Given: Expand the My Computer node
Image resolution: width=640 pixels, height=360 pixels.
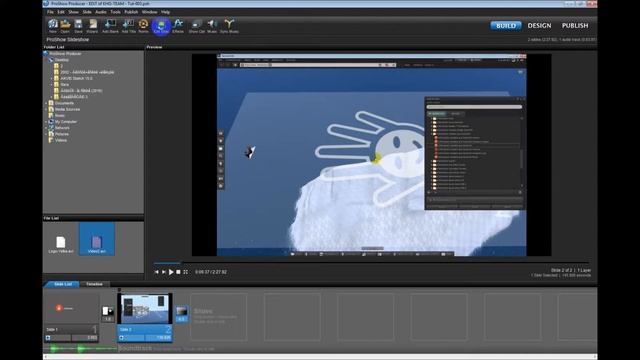Looking at the screenshot, I should click(x=46, y=122).
